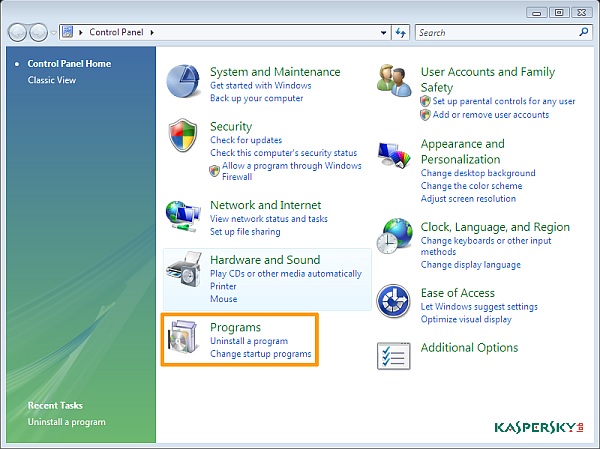Screen dimensions: 600x449
Task: Click the Printer link
Action: pyautogui.click(x=223, y=286)
